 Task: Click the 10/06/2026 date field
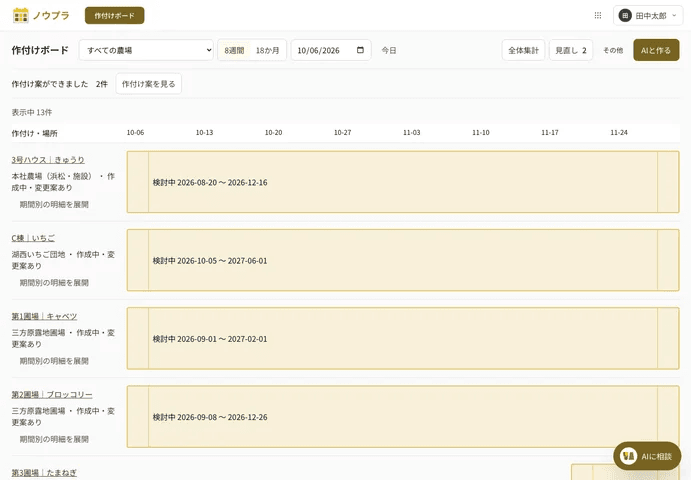click(x=331, y=50)
